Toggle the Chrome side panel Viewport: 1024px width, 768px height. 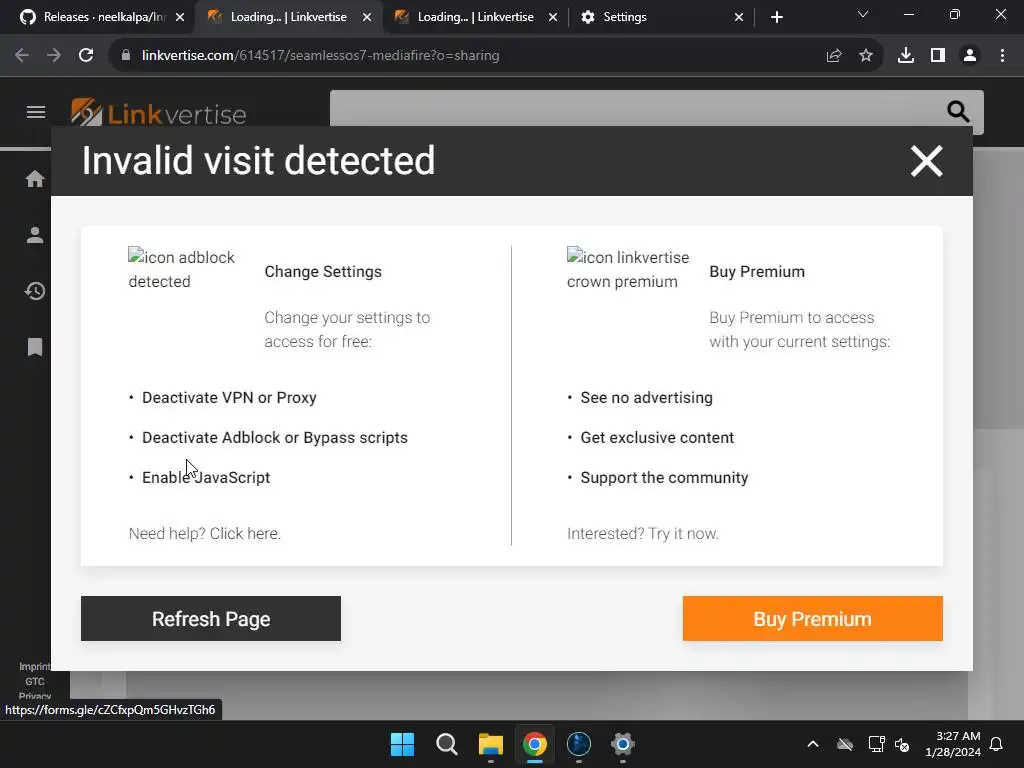pos(938,56)
